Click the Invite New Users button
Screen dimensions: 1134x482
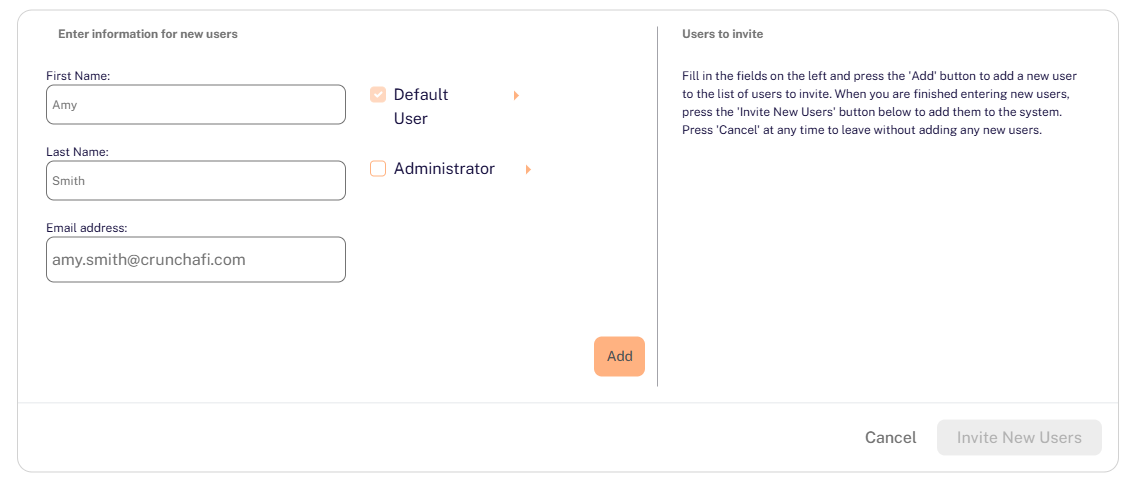click(x=1019, y=437)
